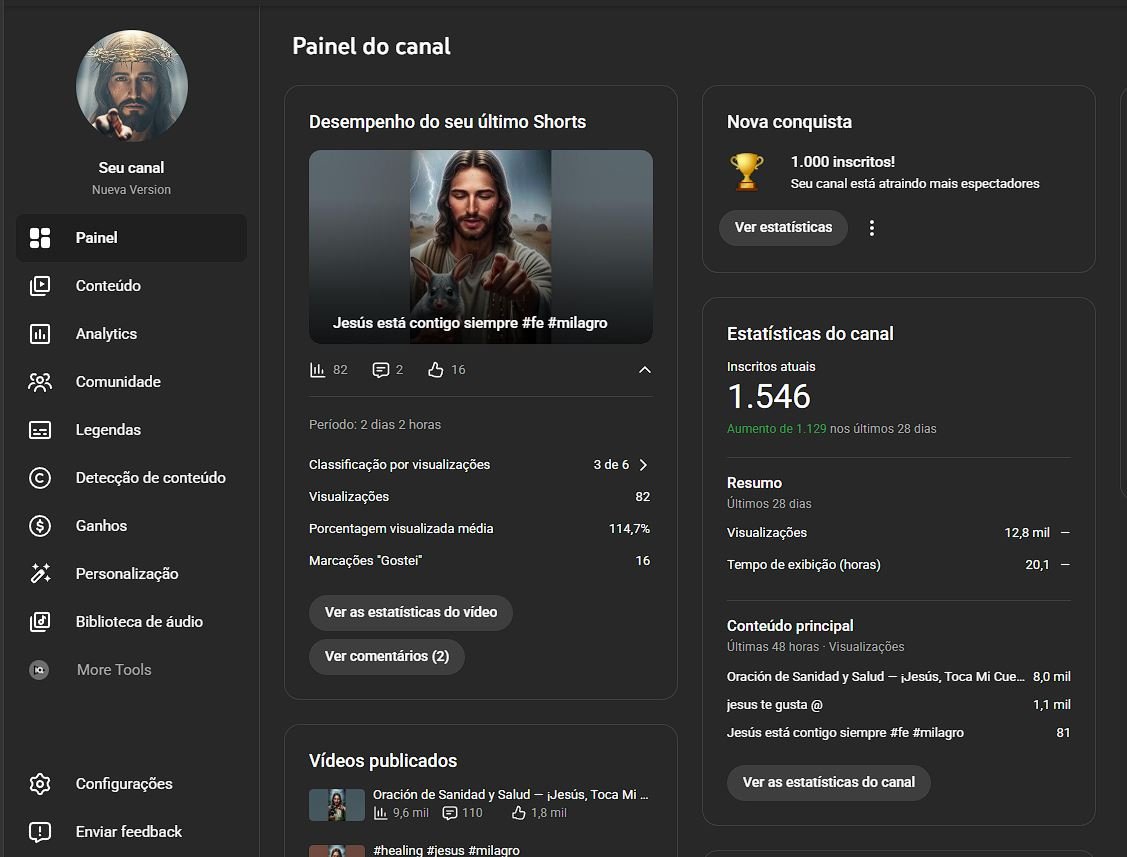1127x857 pixels.
Task: Open #healing #jesus #milagro published video
Action: 446,851
